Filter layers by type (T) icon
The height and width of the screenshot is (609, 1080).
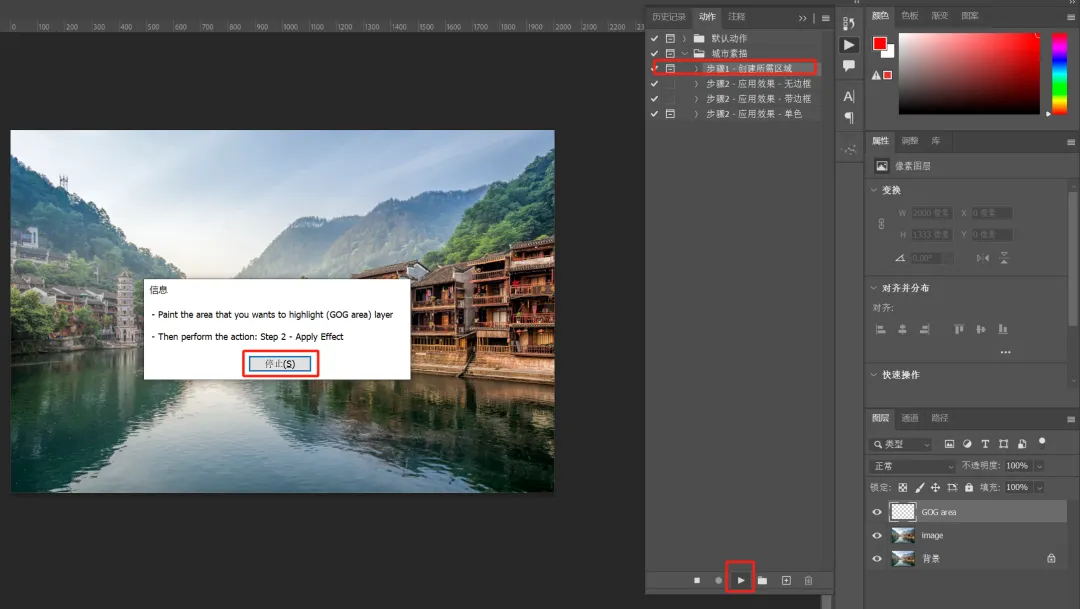[x=985, y=444]
